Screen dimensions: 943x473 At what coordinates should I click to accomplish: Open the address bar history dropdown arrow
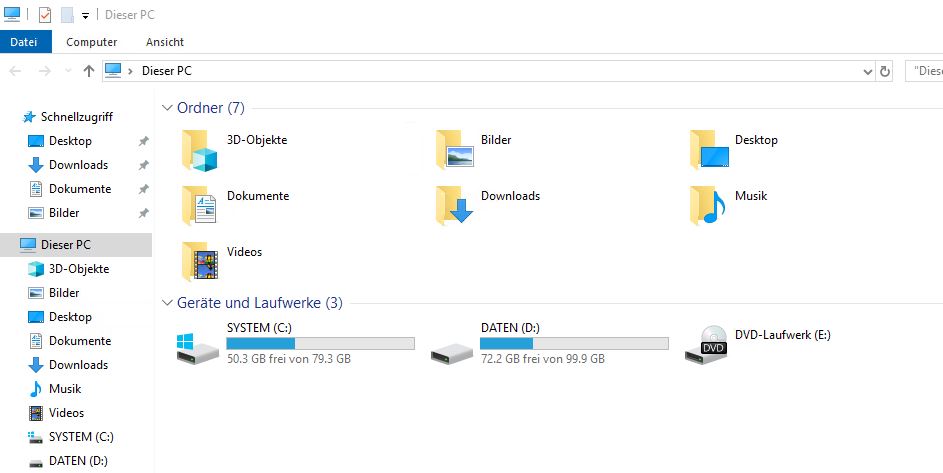[x=868, y=72]
